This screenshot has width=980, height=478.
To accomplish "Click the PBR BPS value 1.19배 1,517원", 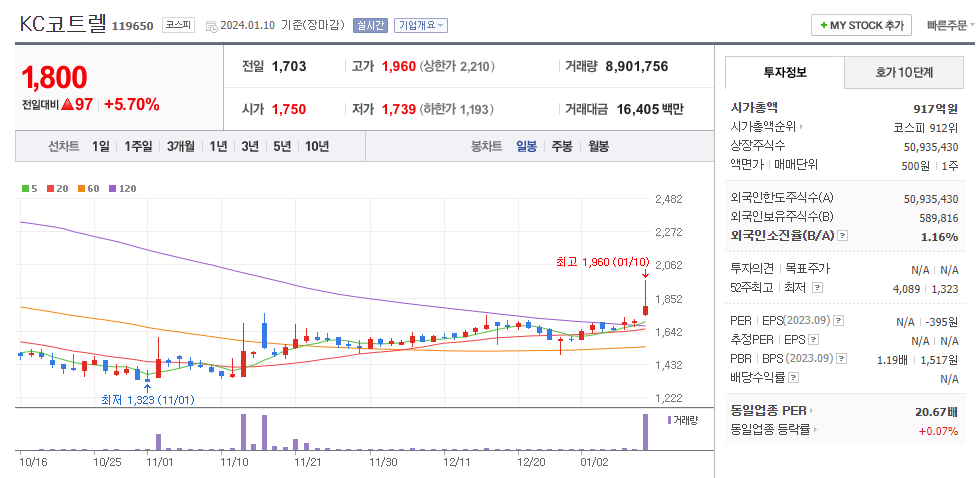I will (918, 360).
